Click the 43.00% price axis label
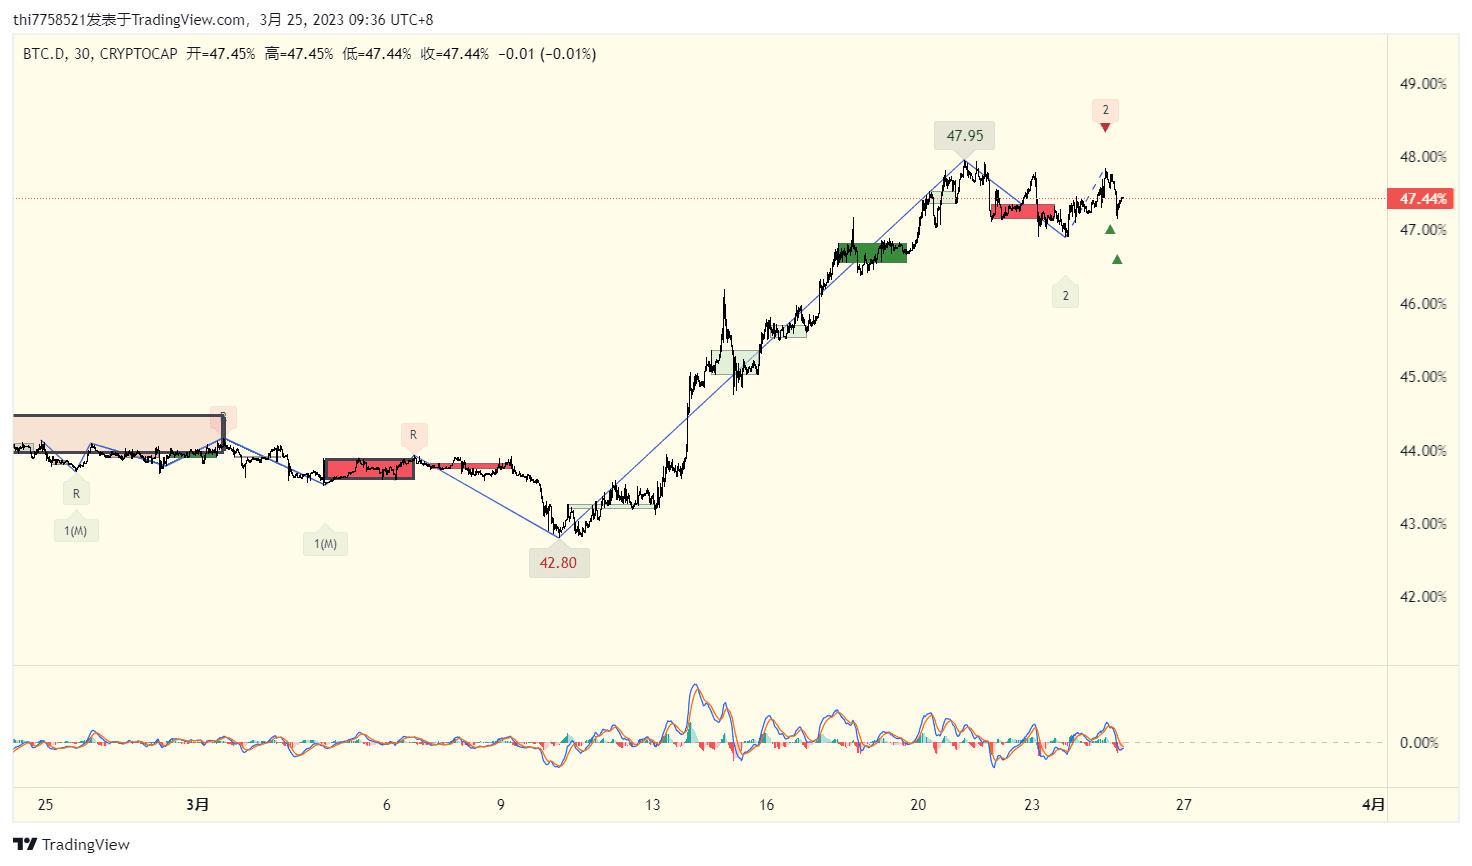This screenshot has width=1472, height=866. 1423,524
